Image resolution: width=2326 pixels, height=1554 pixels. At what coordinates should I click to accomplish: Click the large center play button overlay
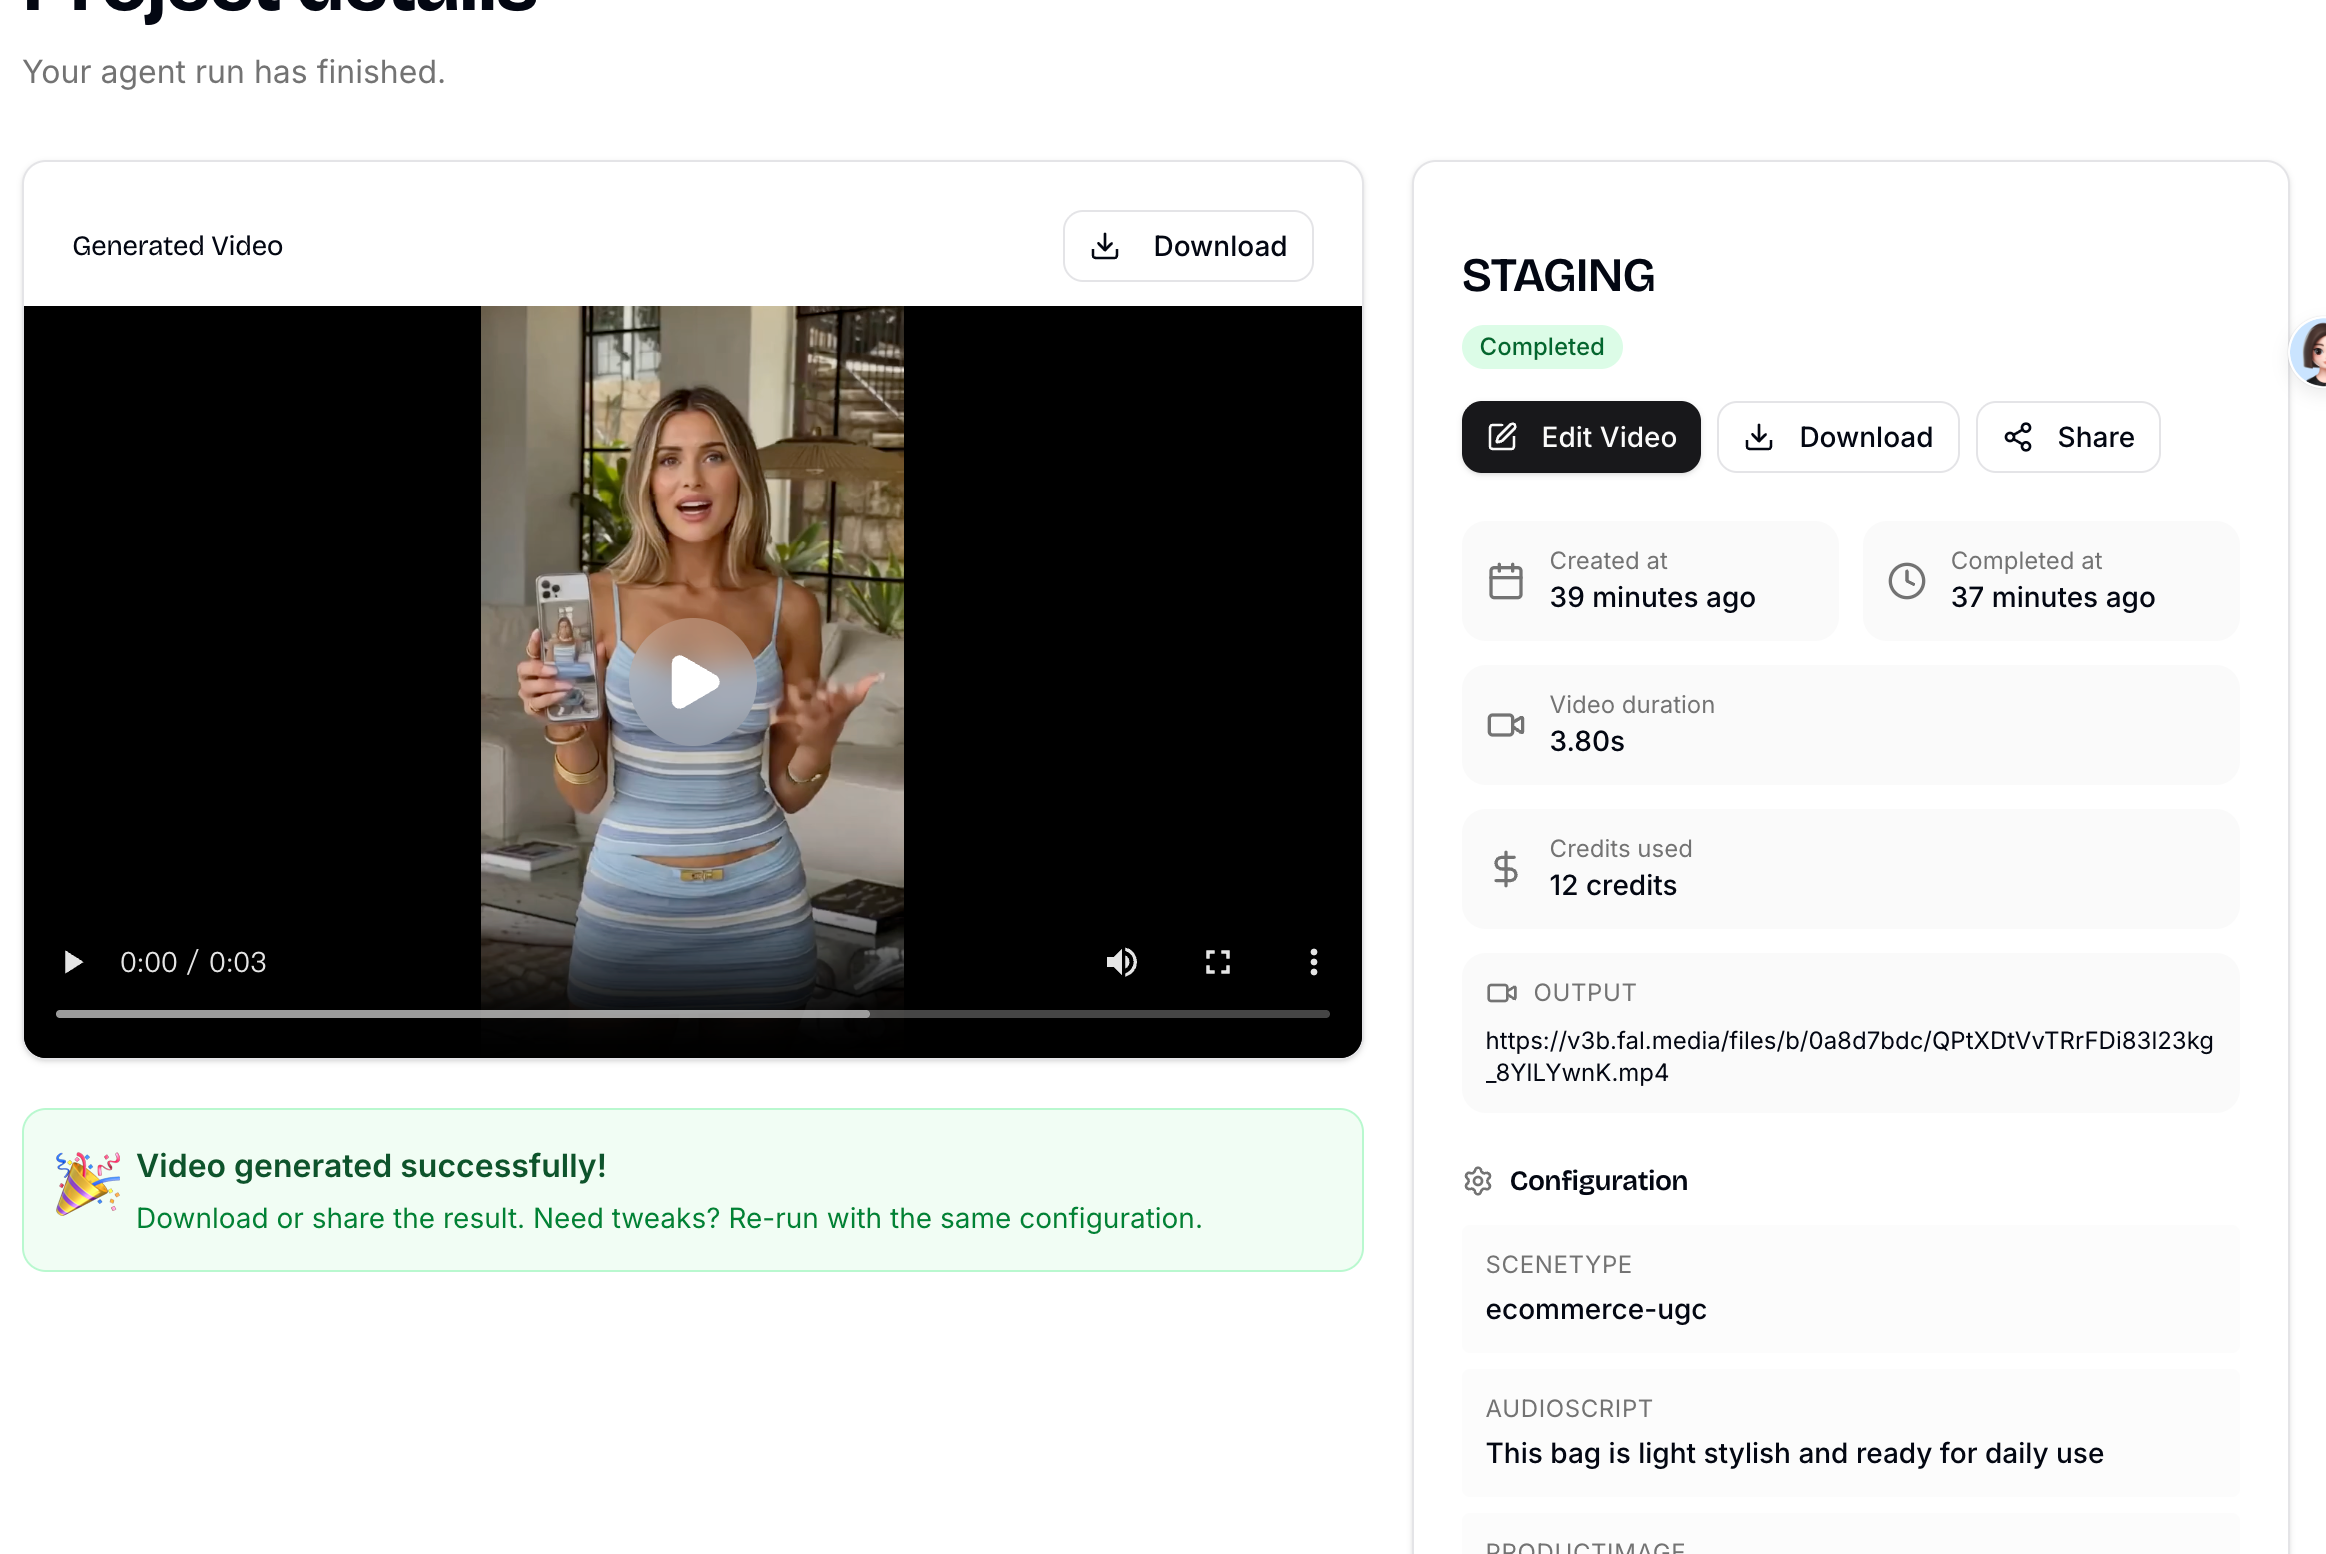coord(692,682)
